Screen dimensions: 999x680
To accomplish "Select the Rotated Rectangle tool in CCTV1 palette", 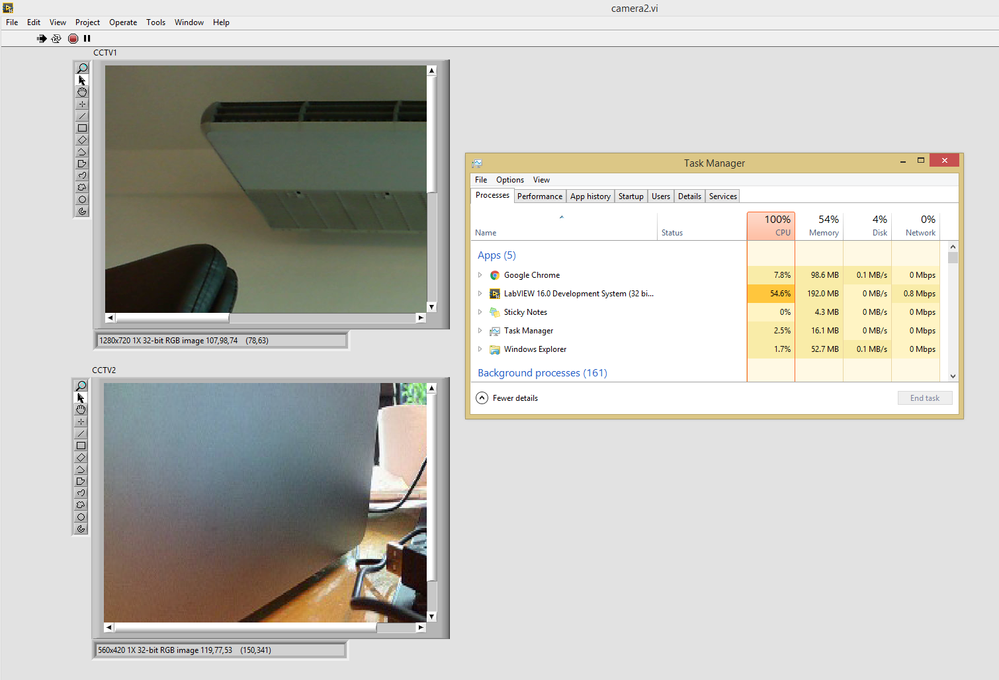I will coord(82,140).
